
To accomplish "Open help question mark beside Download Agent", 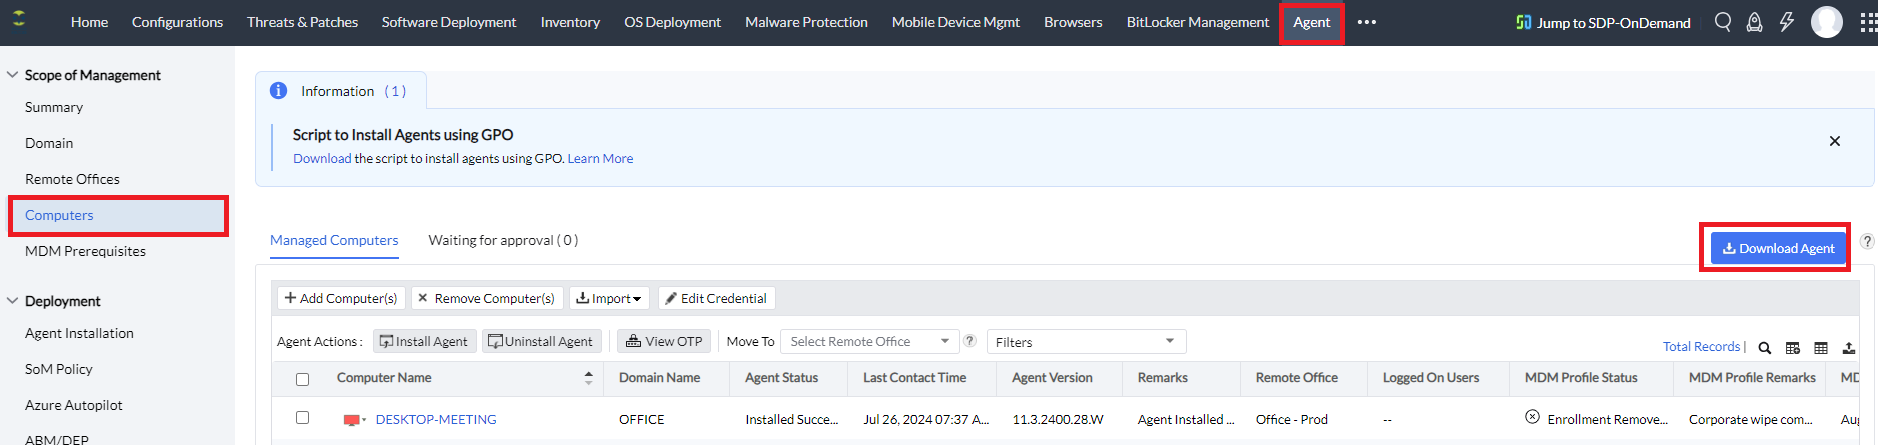I will [1866, 241].
